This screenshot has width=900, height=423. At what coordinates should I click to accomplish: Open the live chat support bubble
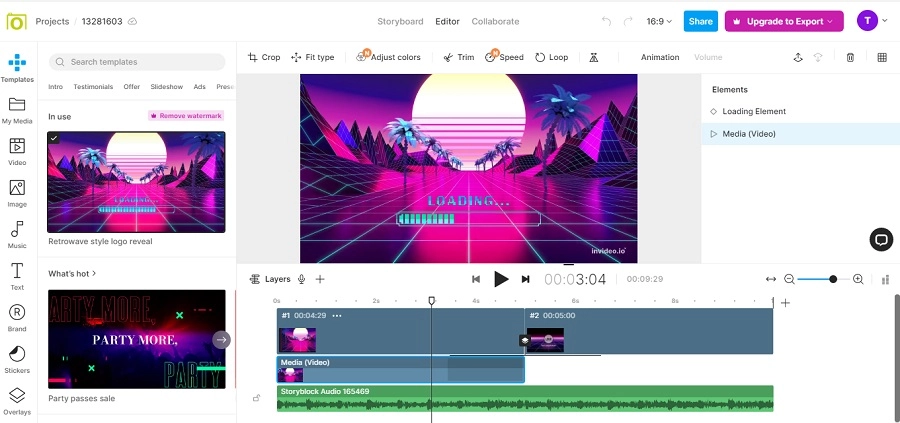(x=881, y=238)
